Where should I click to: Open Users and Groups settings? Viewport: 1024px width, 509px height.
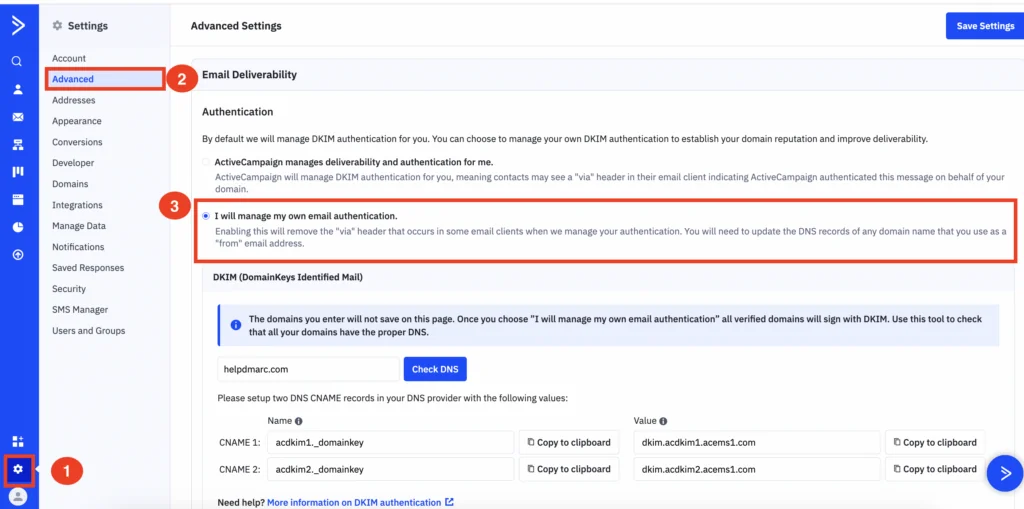click(x=89, y=331)
